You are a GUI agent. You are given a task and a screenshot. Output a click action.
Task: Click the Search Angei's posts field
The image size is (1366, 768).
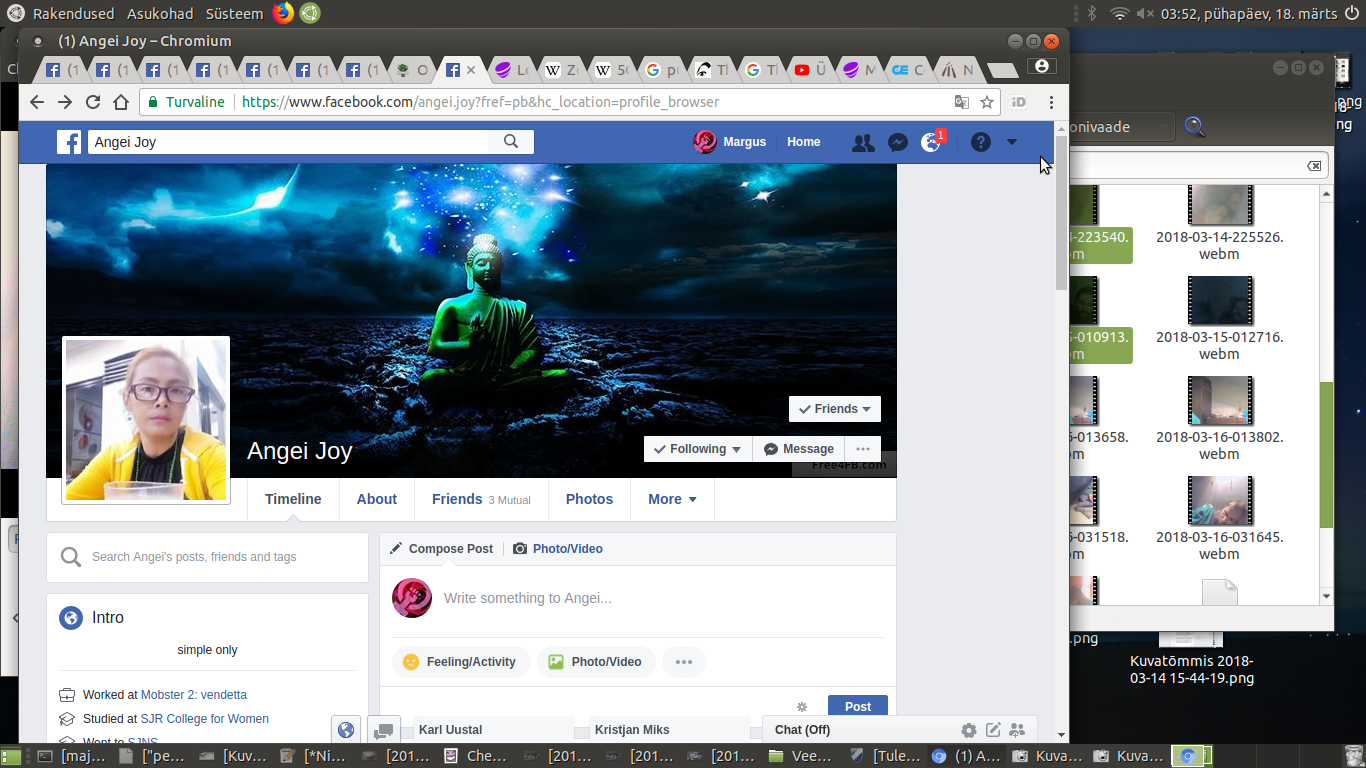[207, 557]
